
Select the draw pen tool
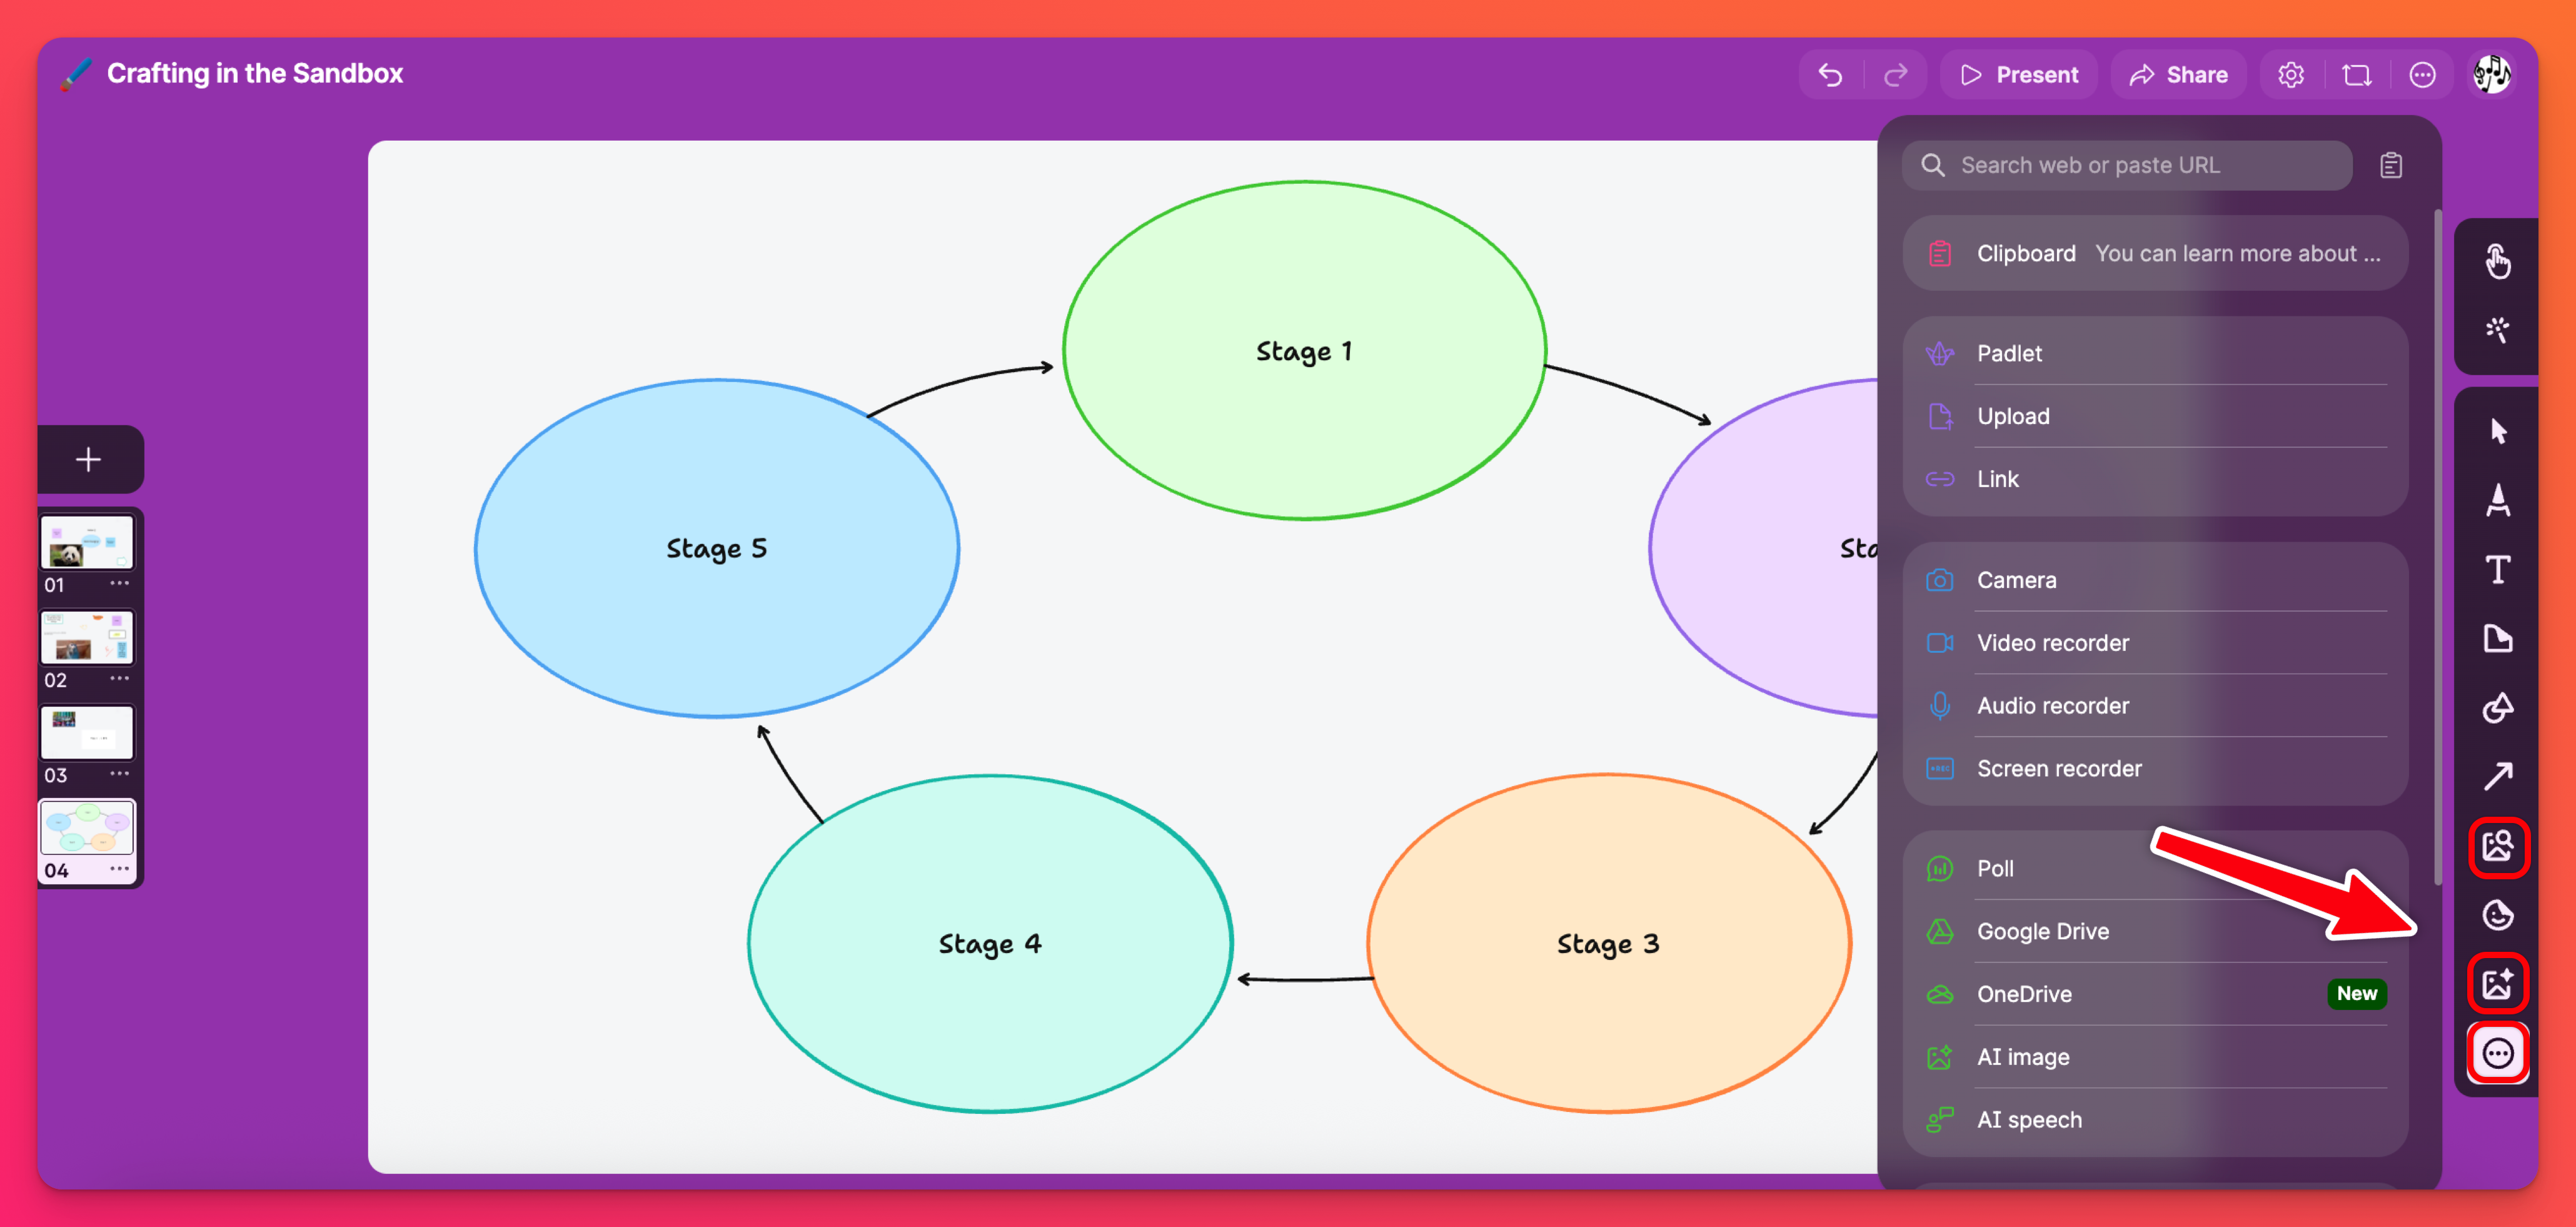tap(2497, 500)
